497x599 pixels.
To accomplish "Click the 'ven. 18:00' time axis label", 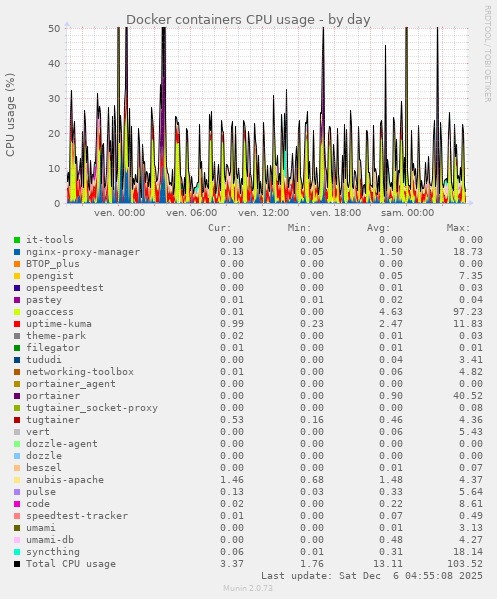I will (335, 213).
